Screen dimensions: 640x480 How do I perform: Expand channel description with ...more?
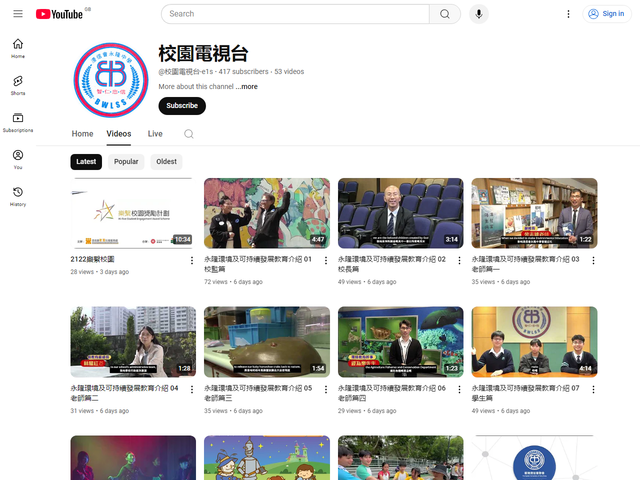[247, 87]
